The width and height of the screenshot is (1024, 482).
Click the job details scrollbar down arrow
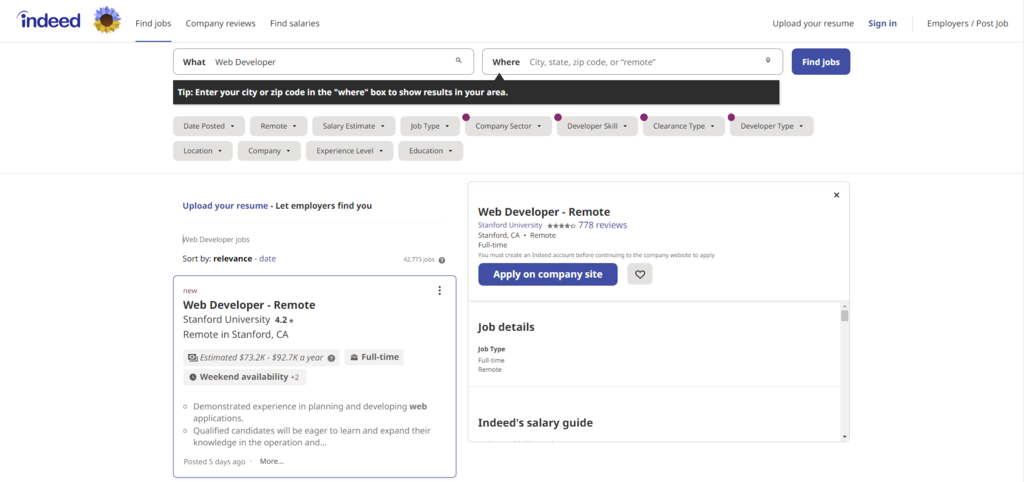click(x=844, y=436)
